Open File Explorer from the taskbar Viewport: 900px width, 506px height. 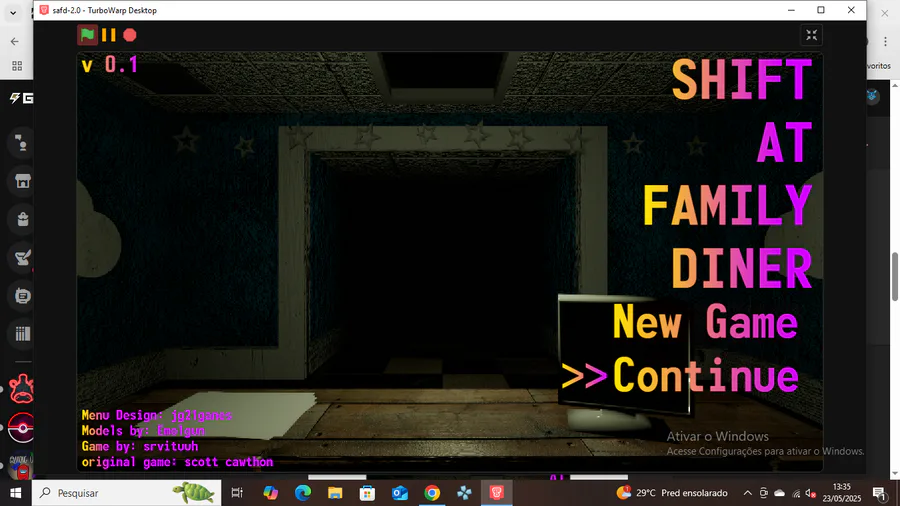(x=335, y=493)
